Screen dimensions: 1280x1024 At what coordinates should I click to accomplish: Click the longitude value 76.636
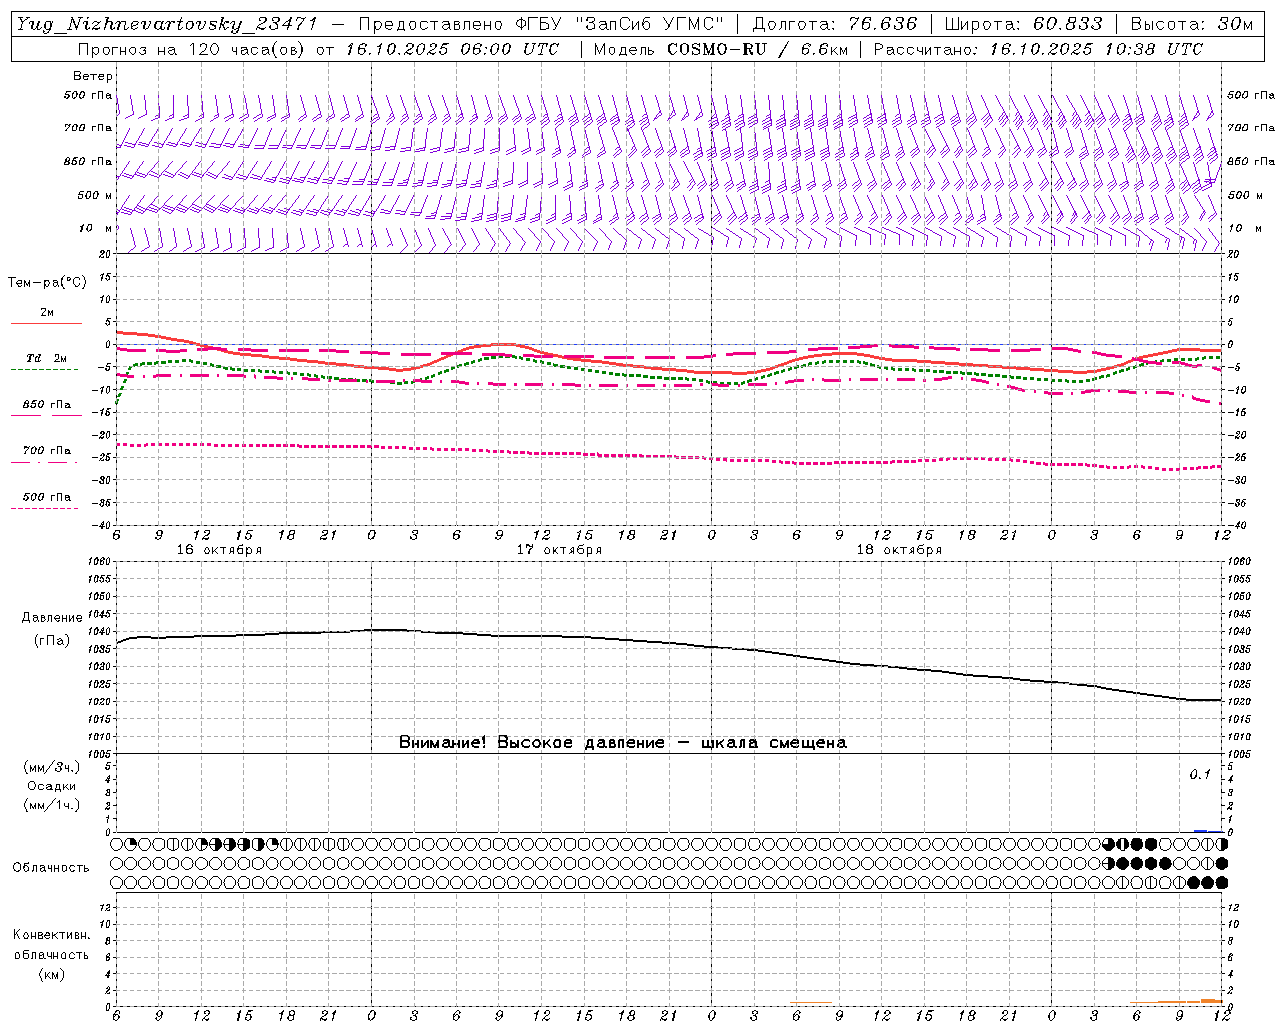point(883,24)
